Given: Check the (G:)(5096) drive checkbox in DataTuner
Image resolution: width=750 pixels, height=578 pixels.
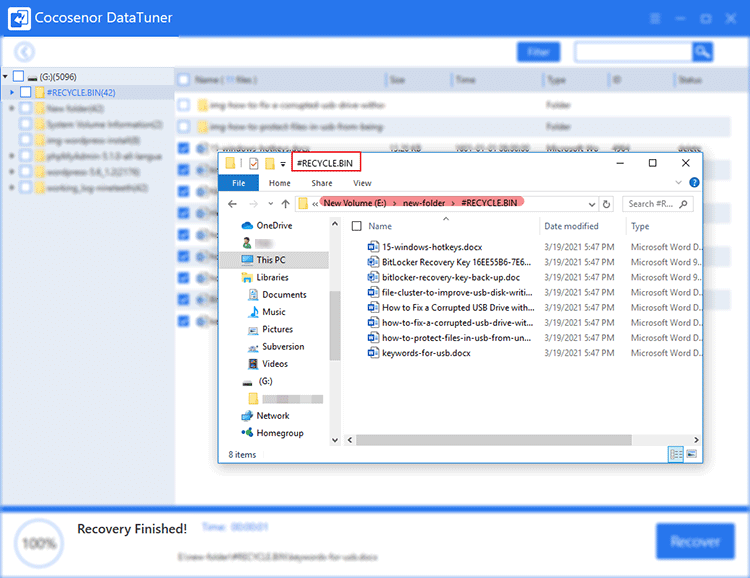Looking at the screenshot, I should click(x=19, y=76).
